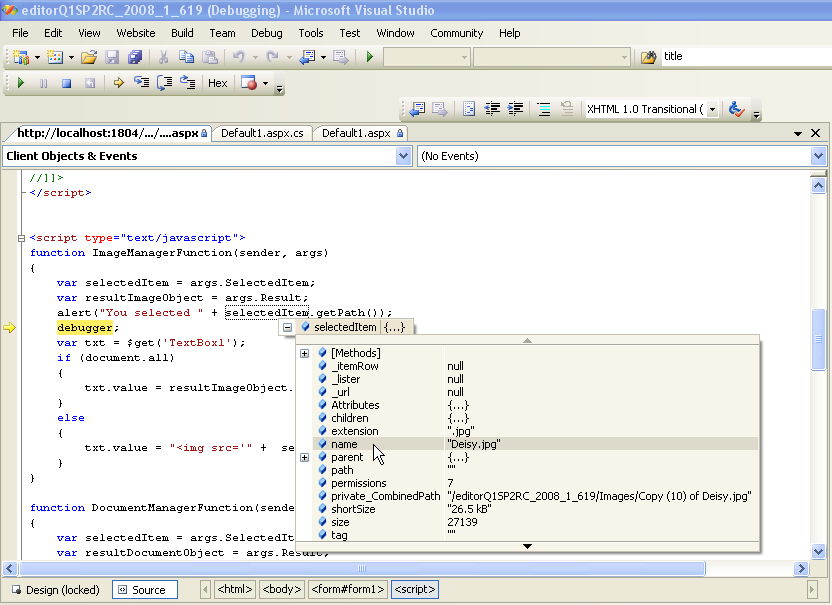Screen dimensions: 832x605
Task: Click the Check Accessibility icon
Action: pyautogui.click(x=736, y=110)
